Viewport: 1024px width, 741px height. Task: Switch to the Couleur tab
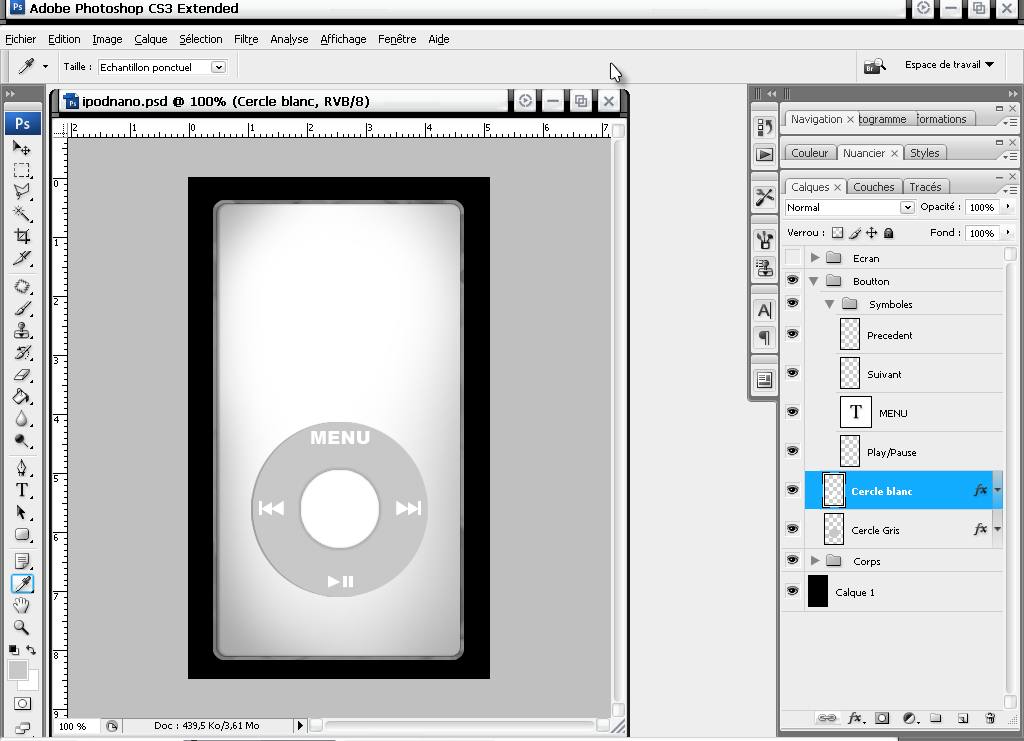click(809, 153)
